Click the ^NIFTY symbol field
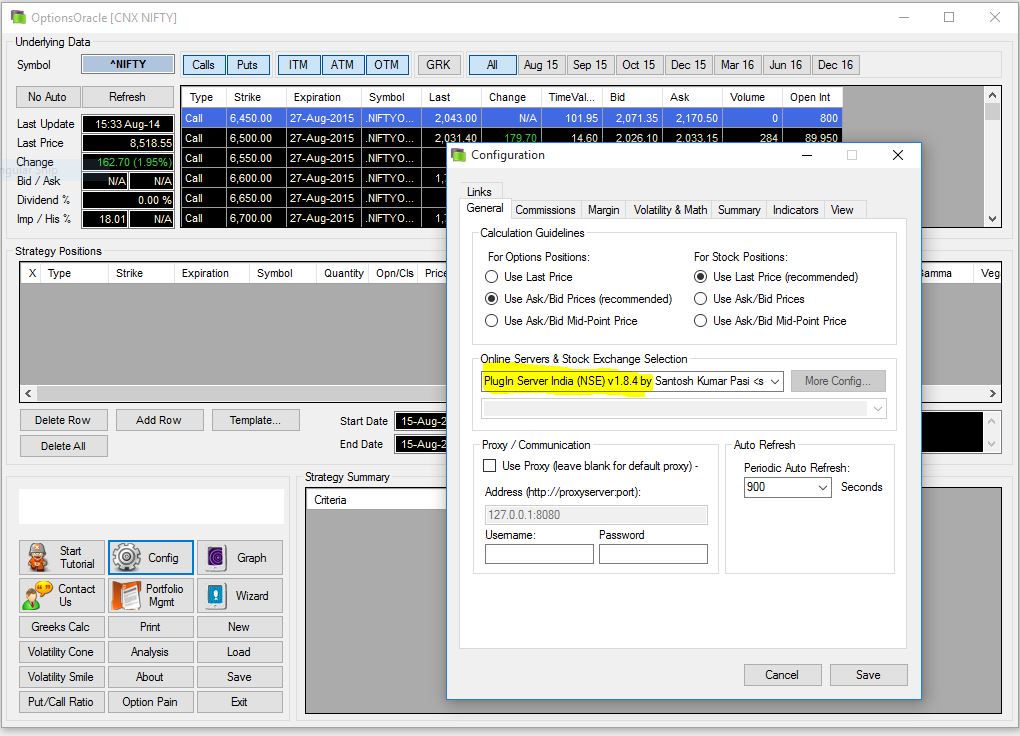 pyautogui.click(x=128, y=64)
